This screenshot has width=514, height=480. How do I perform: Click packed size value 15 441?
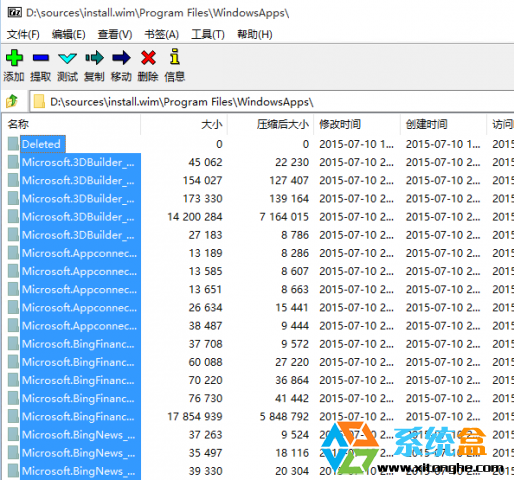pyautogui.click(x=292, y=308)
